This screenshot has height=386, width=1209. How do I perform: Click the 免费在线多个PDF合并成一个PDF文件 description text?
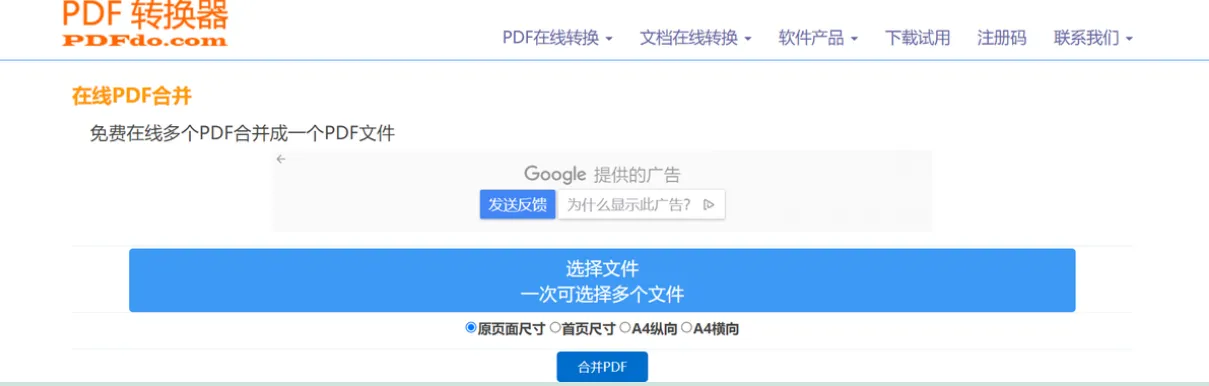(243, 133)
